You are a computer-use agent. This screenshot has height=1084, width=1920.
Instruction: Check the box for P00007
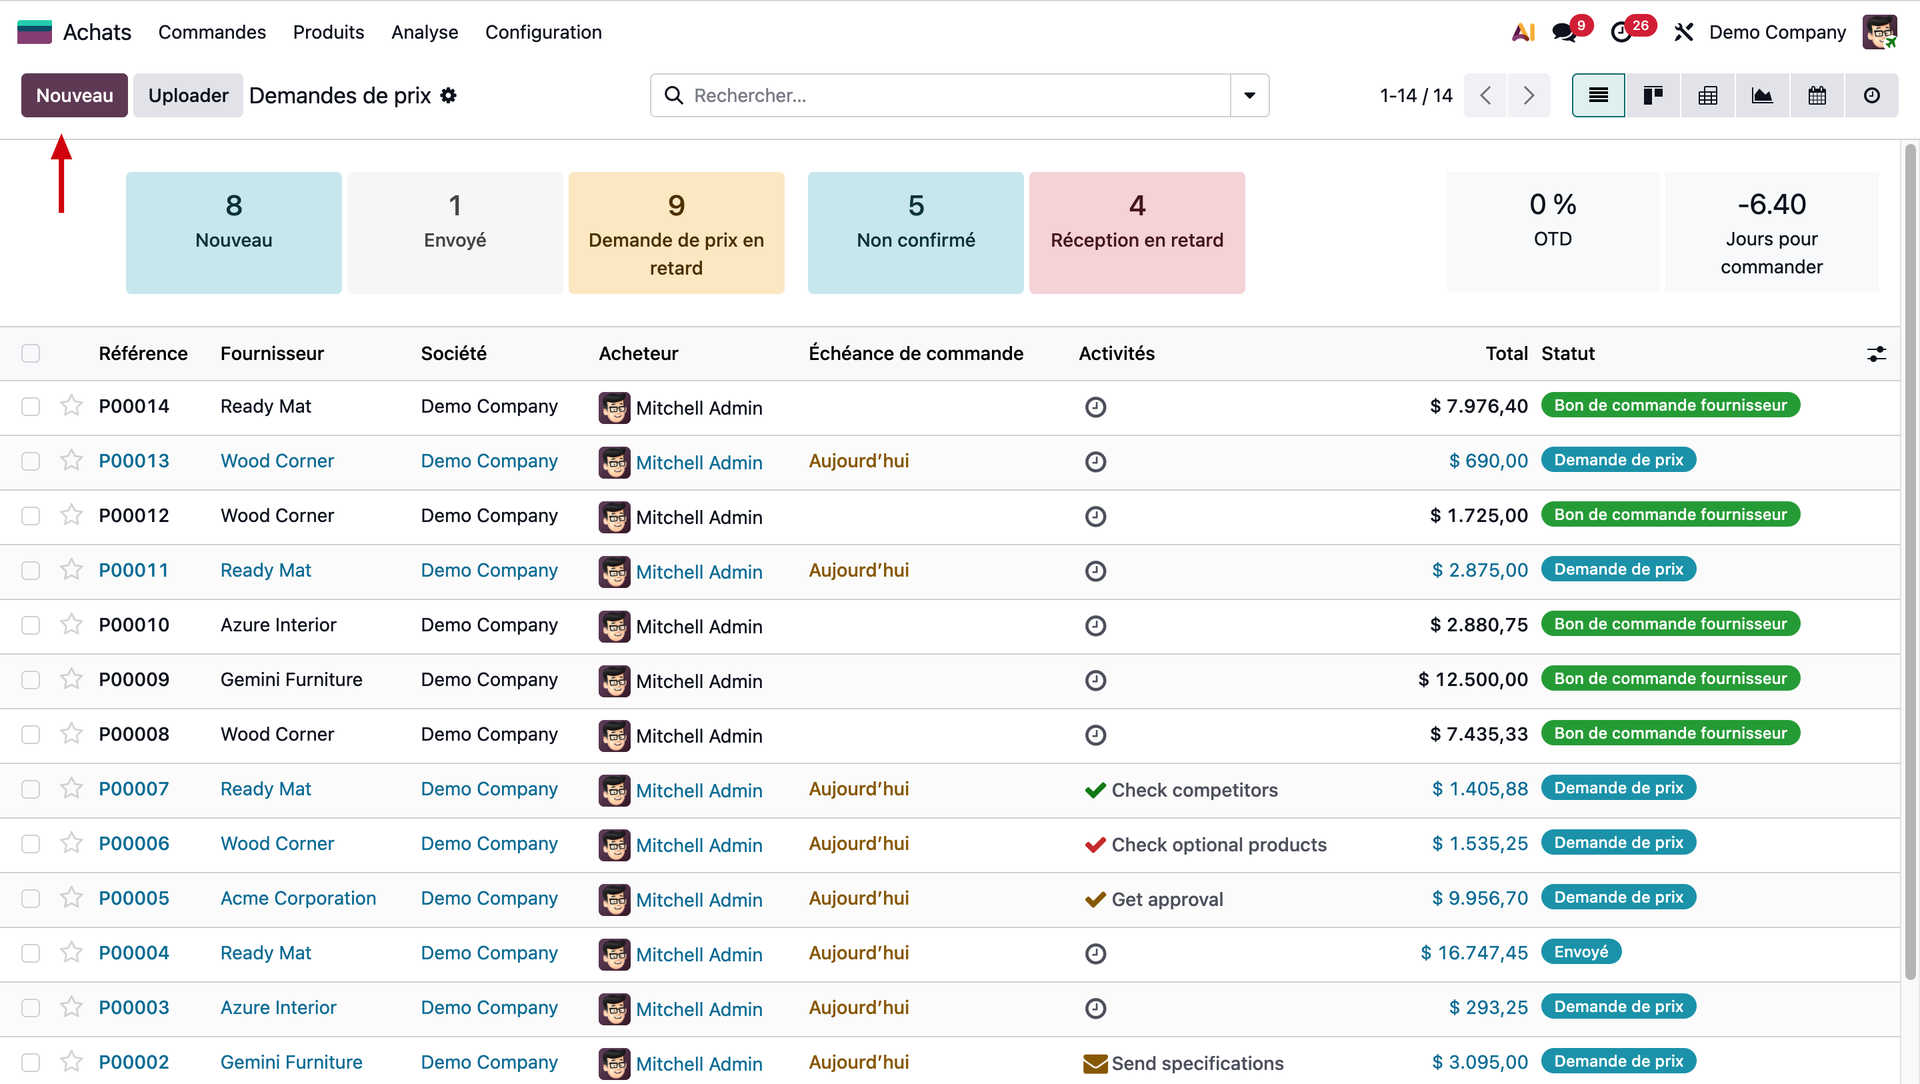pyautogui.click(x=31, y=789)
